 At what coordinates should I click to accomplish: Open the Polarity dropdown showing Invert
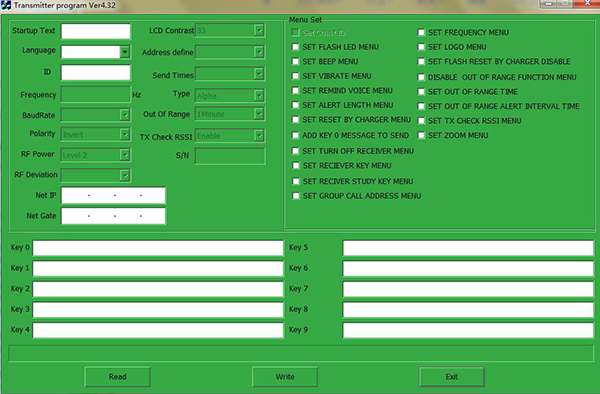[x=125, y=134]
